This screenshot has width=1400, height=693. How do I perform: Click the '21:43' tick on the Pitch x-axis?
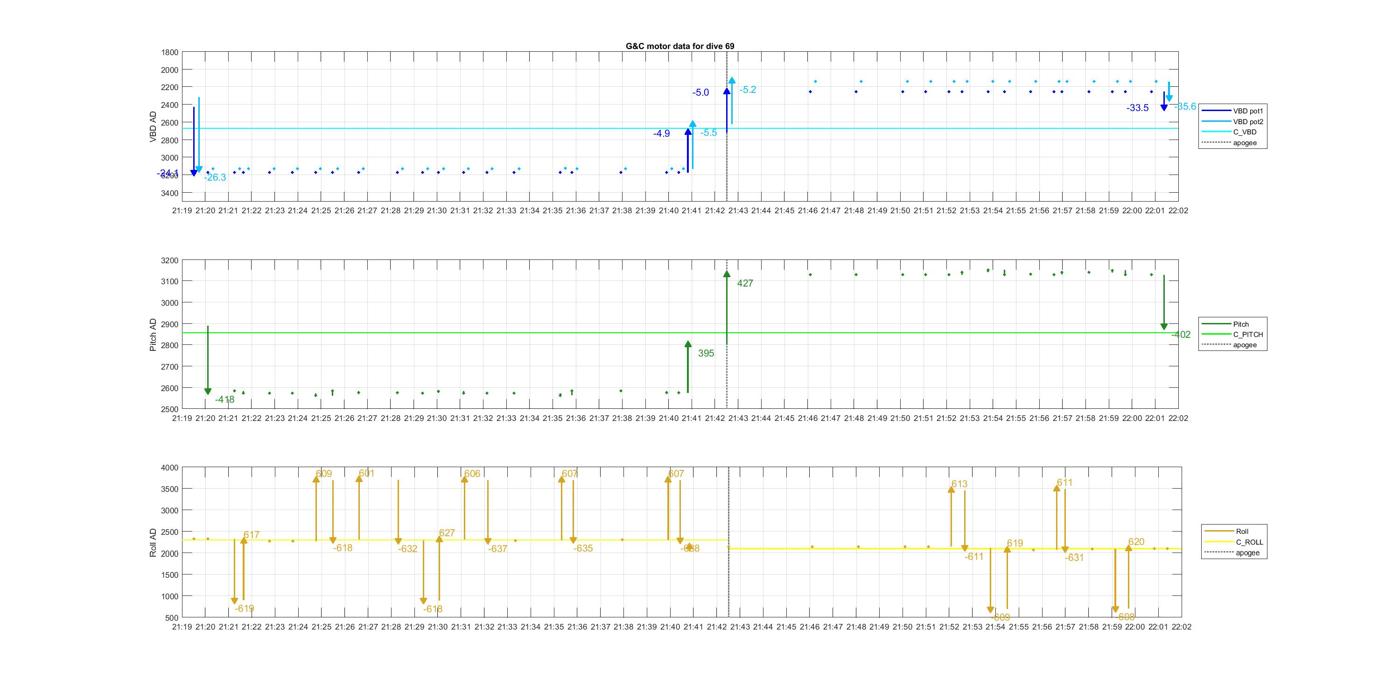pos(738,419)
